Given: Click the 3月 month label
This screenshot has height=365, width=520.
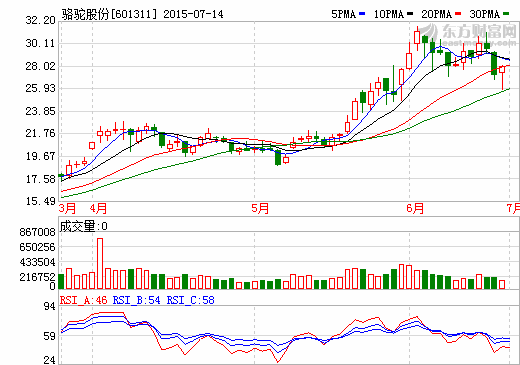Looking at the screenshot, I should point(67,209).
